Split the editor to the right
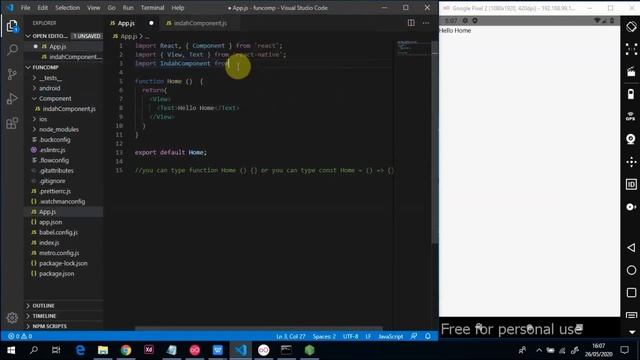640x360 pixels. point(411,23)
